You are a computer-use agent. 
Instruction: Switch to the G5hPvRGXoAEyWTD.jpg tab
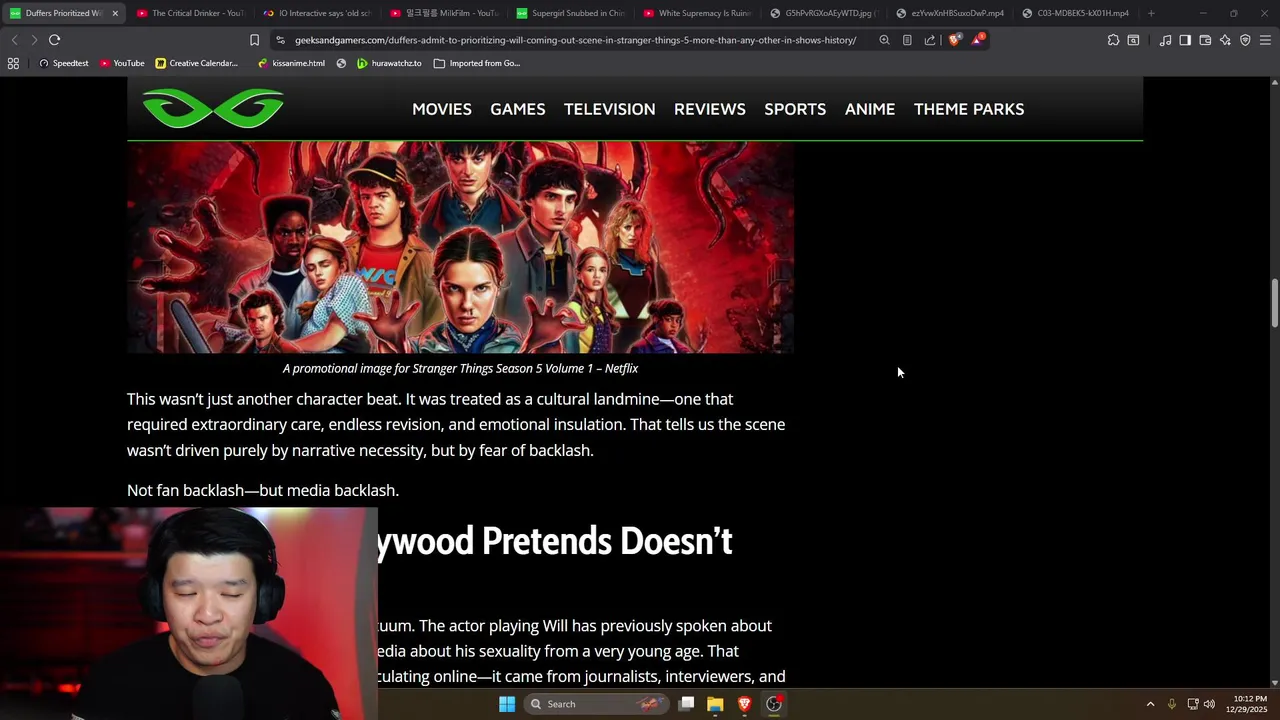click(x=824, y=13)
